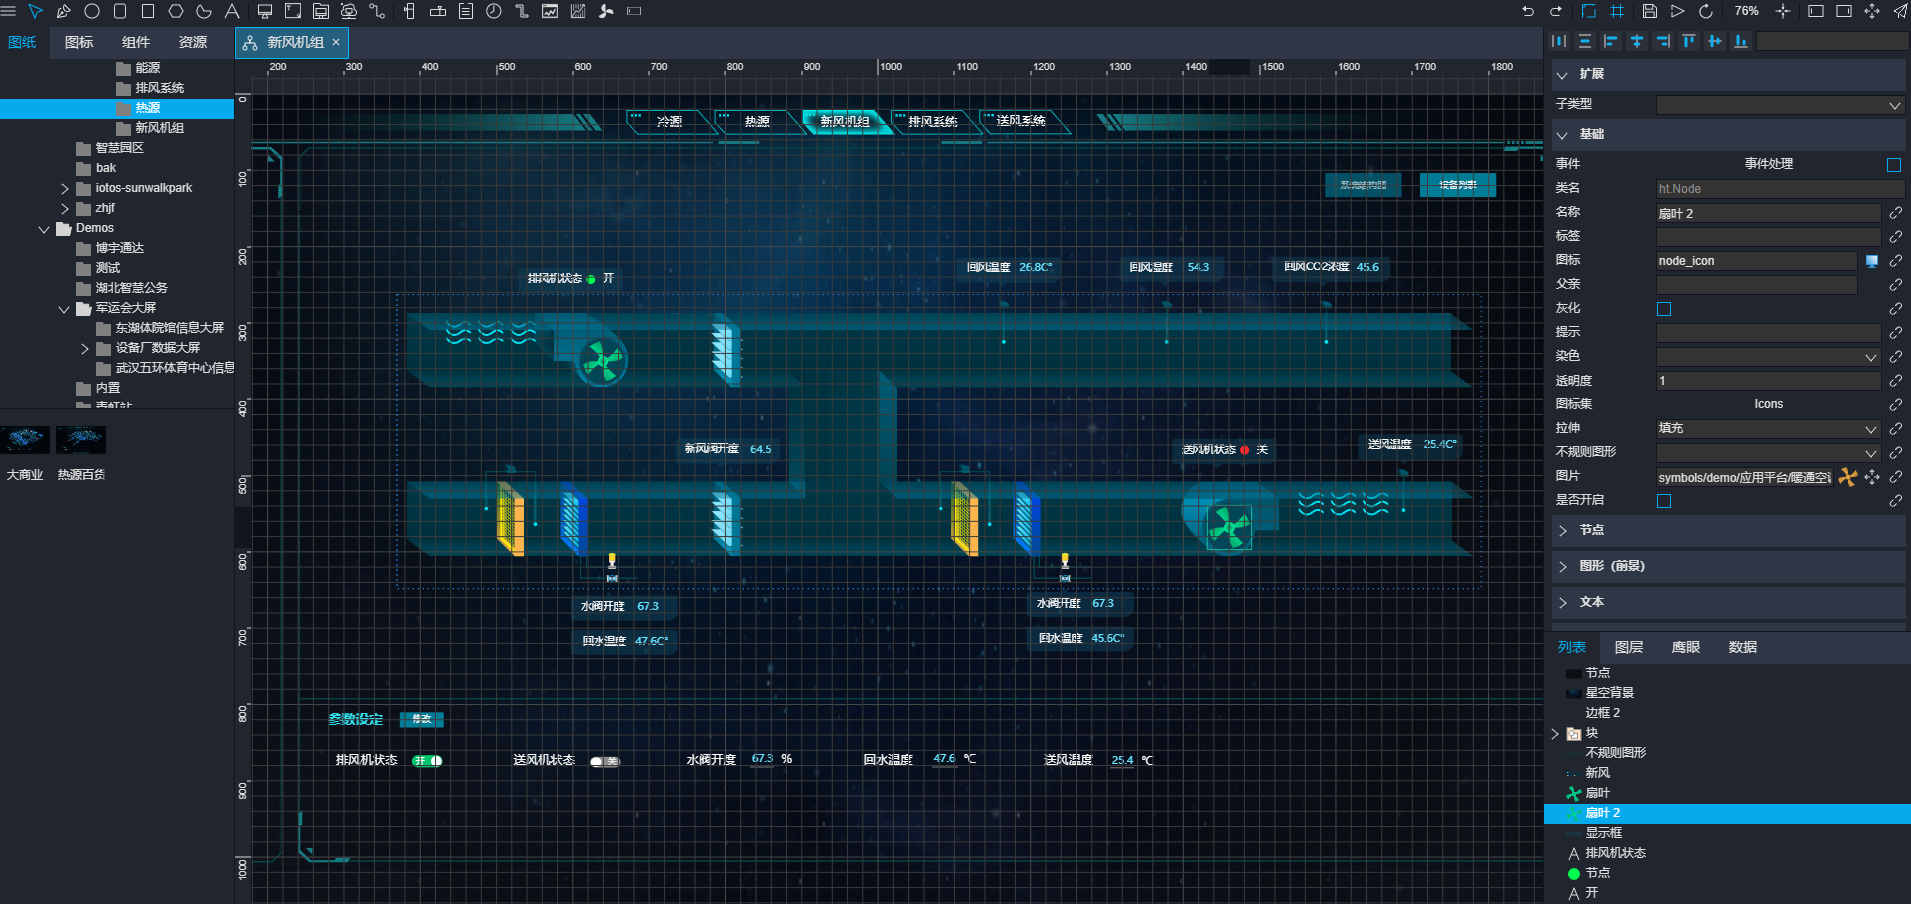
Task: Select the pen drawing tool
Action: click(x=64, y=11)
